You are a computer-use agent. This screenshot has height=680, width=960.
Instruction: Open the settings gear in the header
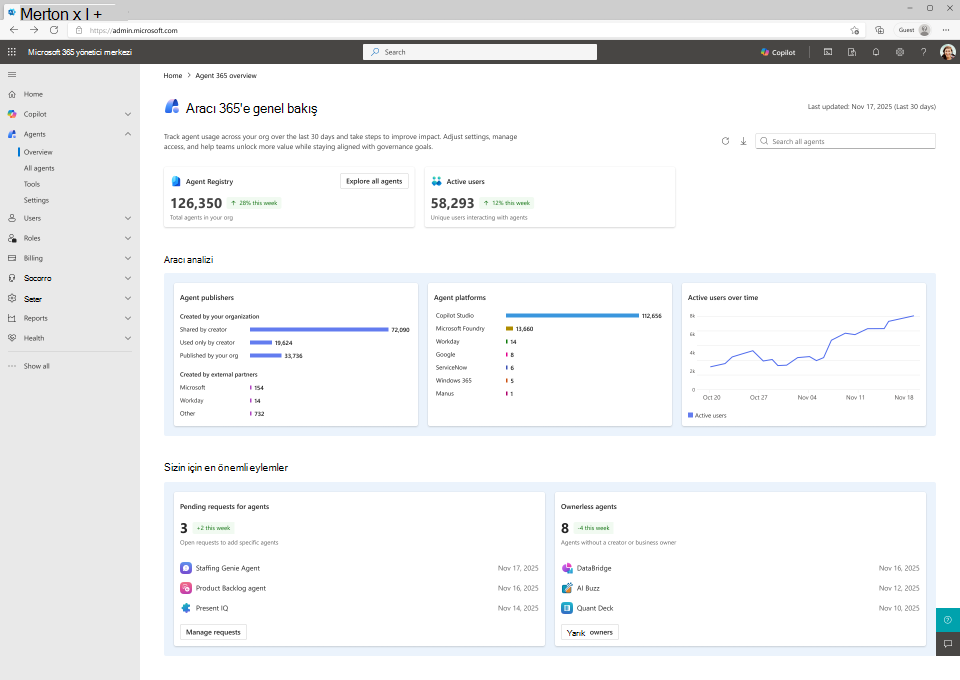[899, 52]
